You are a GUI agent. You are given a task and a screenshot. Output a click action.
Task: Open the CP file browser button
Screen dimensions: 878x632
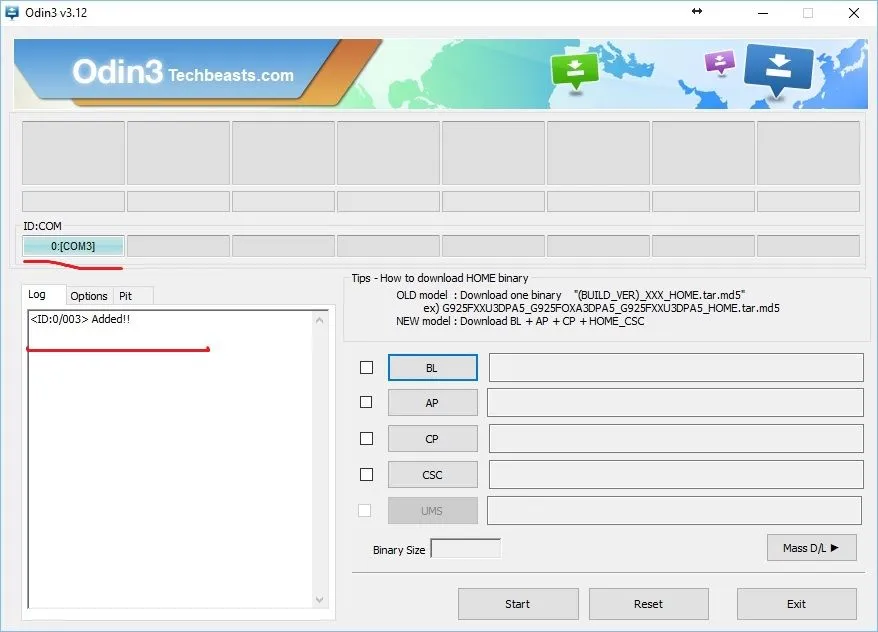pyautogui.click(x=432, y=439)
